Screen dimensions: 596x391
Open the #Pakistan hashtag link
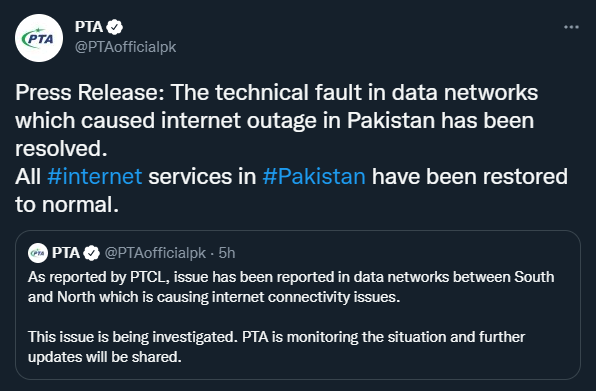314,177
